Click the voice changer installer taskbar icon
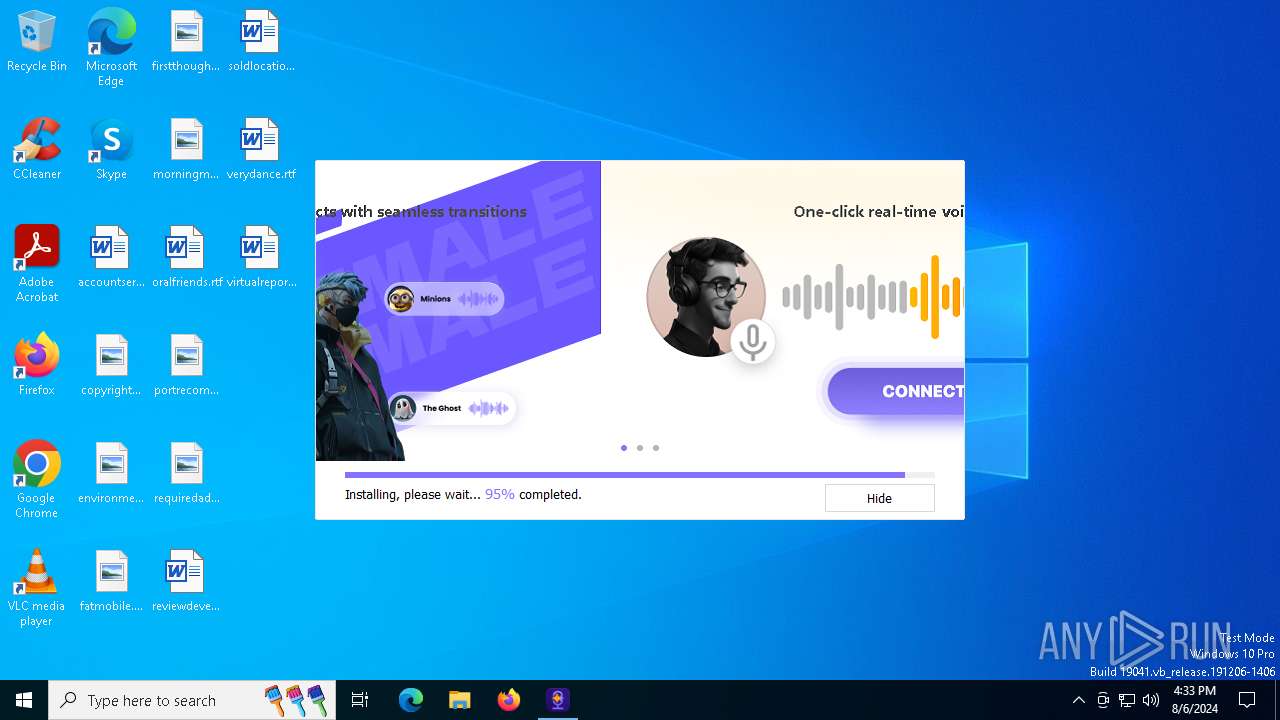This screenshot has height=720, width=1280. pos(558,700)
